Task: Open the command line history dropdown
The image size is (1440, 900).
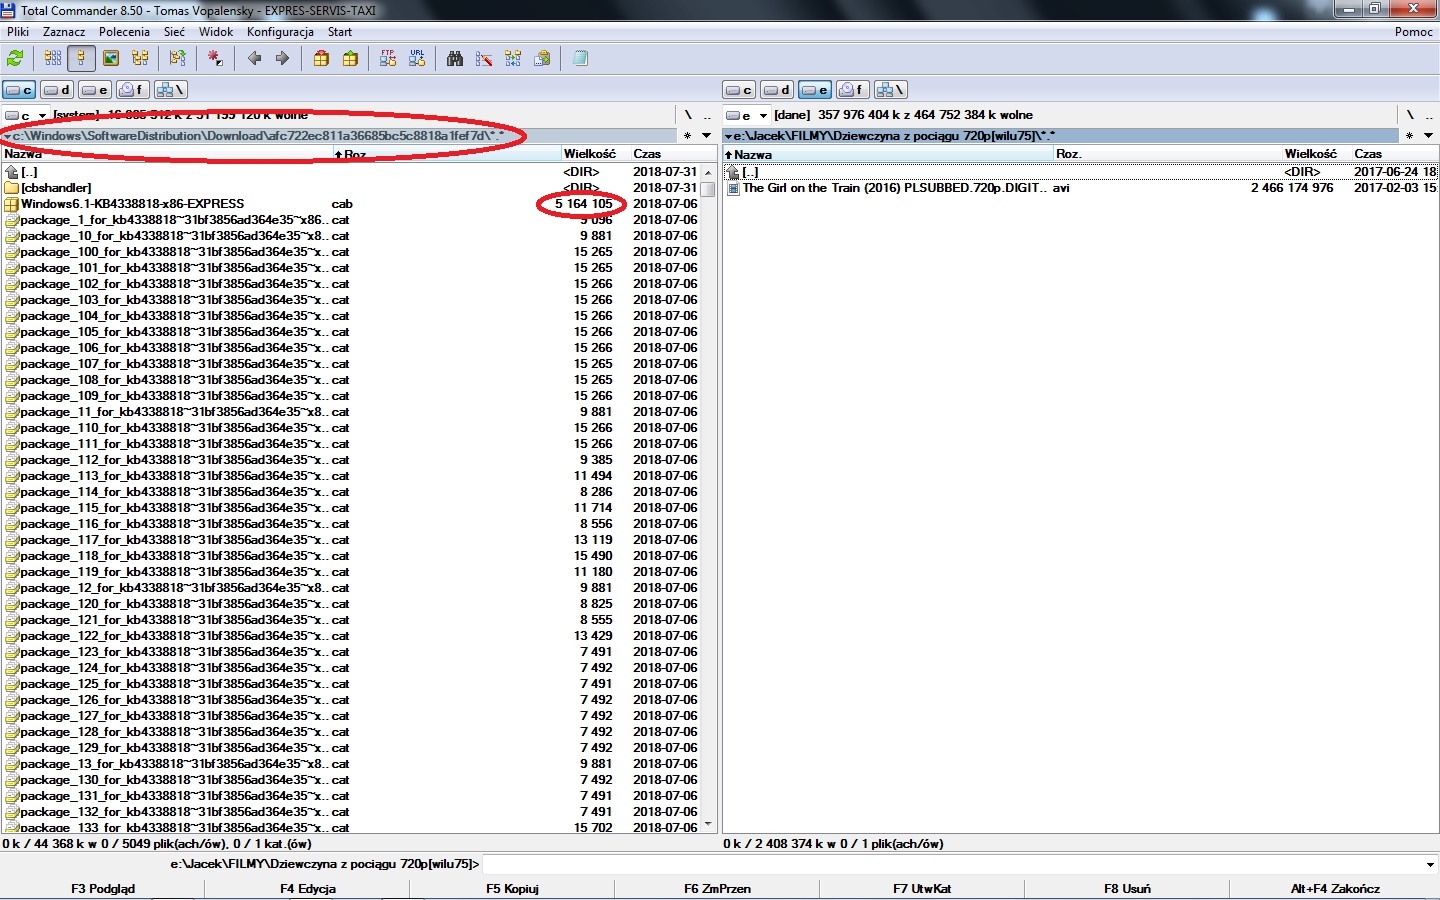Action: click(x=1430, y=865)
